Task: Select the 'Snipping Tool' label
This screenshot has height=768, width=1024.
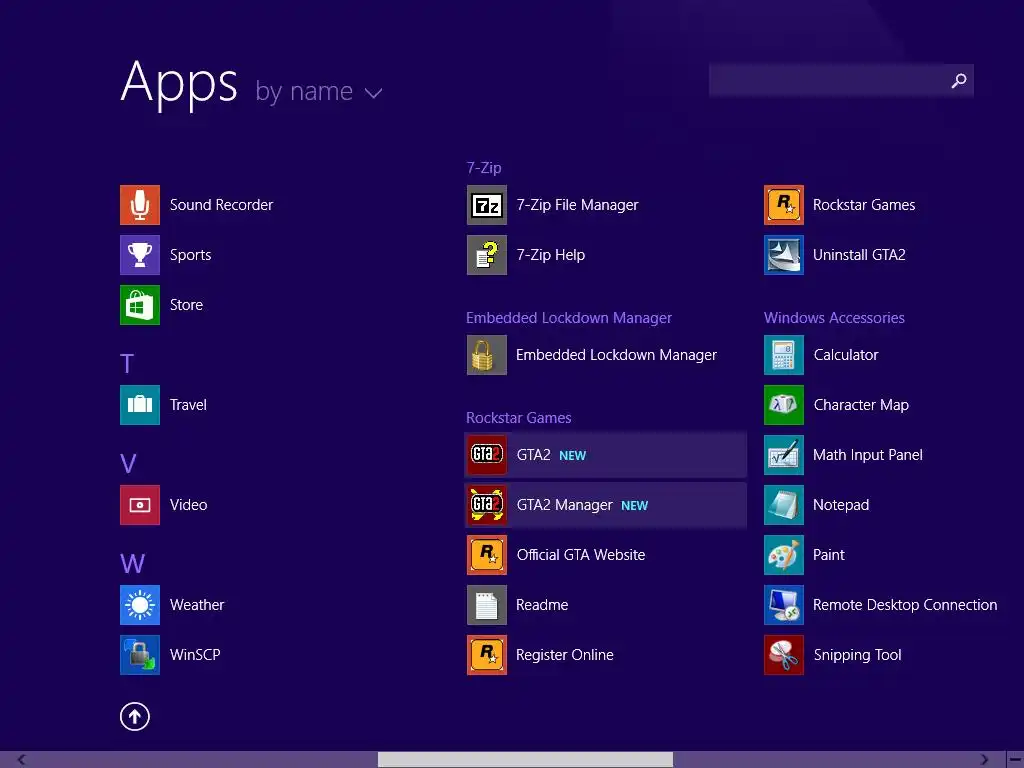Action: point(857,655)
